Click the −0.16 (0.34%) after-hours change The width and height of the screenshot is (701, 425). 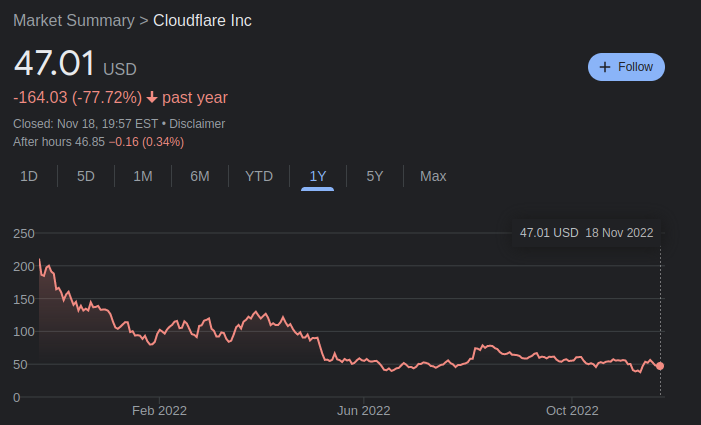[x=146, y=142]
